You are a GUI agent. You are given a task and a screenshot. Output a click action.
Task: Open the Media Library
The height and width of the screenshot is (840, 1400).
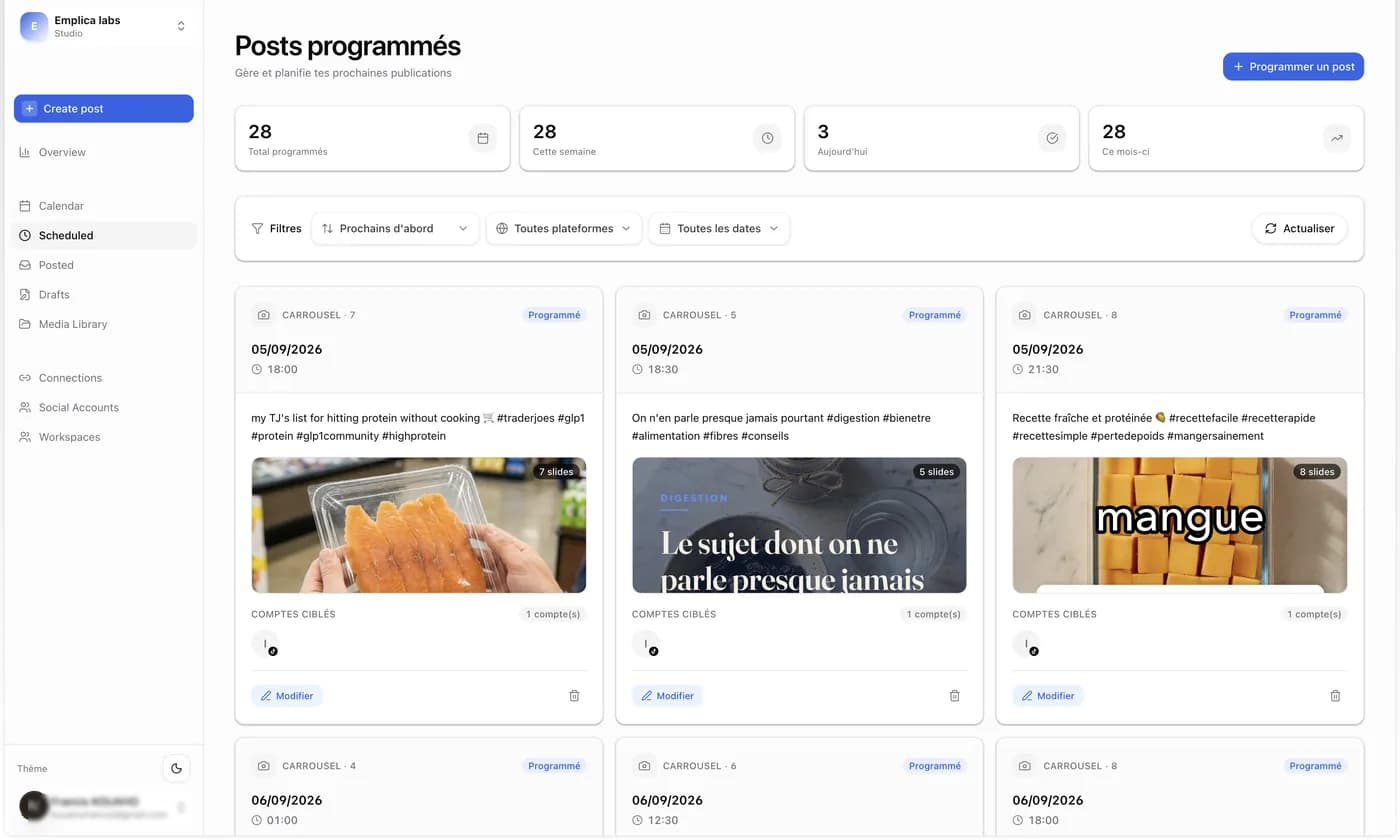(x=104, y=324)
